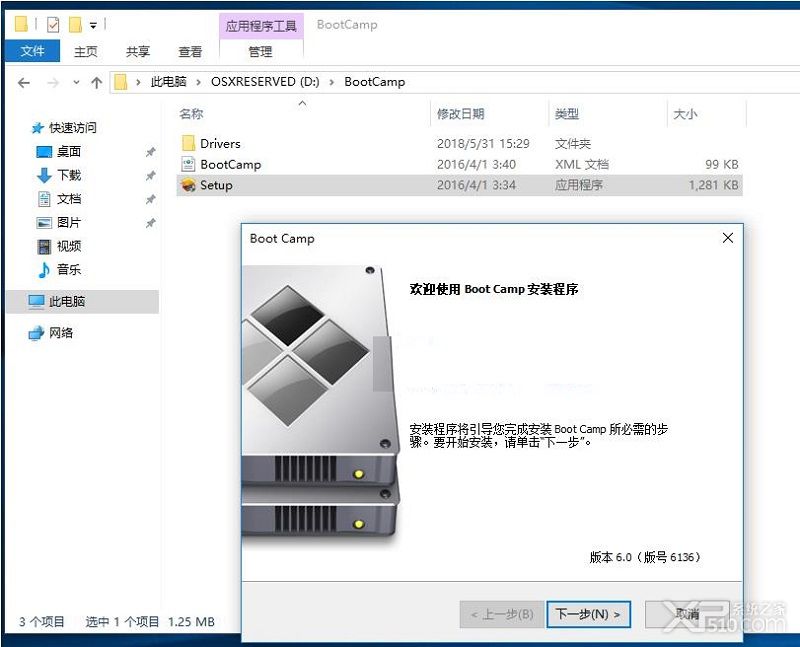Click OSXRESERVED (D:) breadcrumb
Screen dimensions: 800x647
point(265,82)
